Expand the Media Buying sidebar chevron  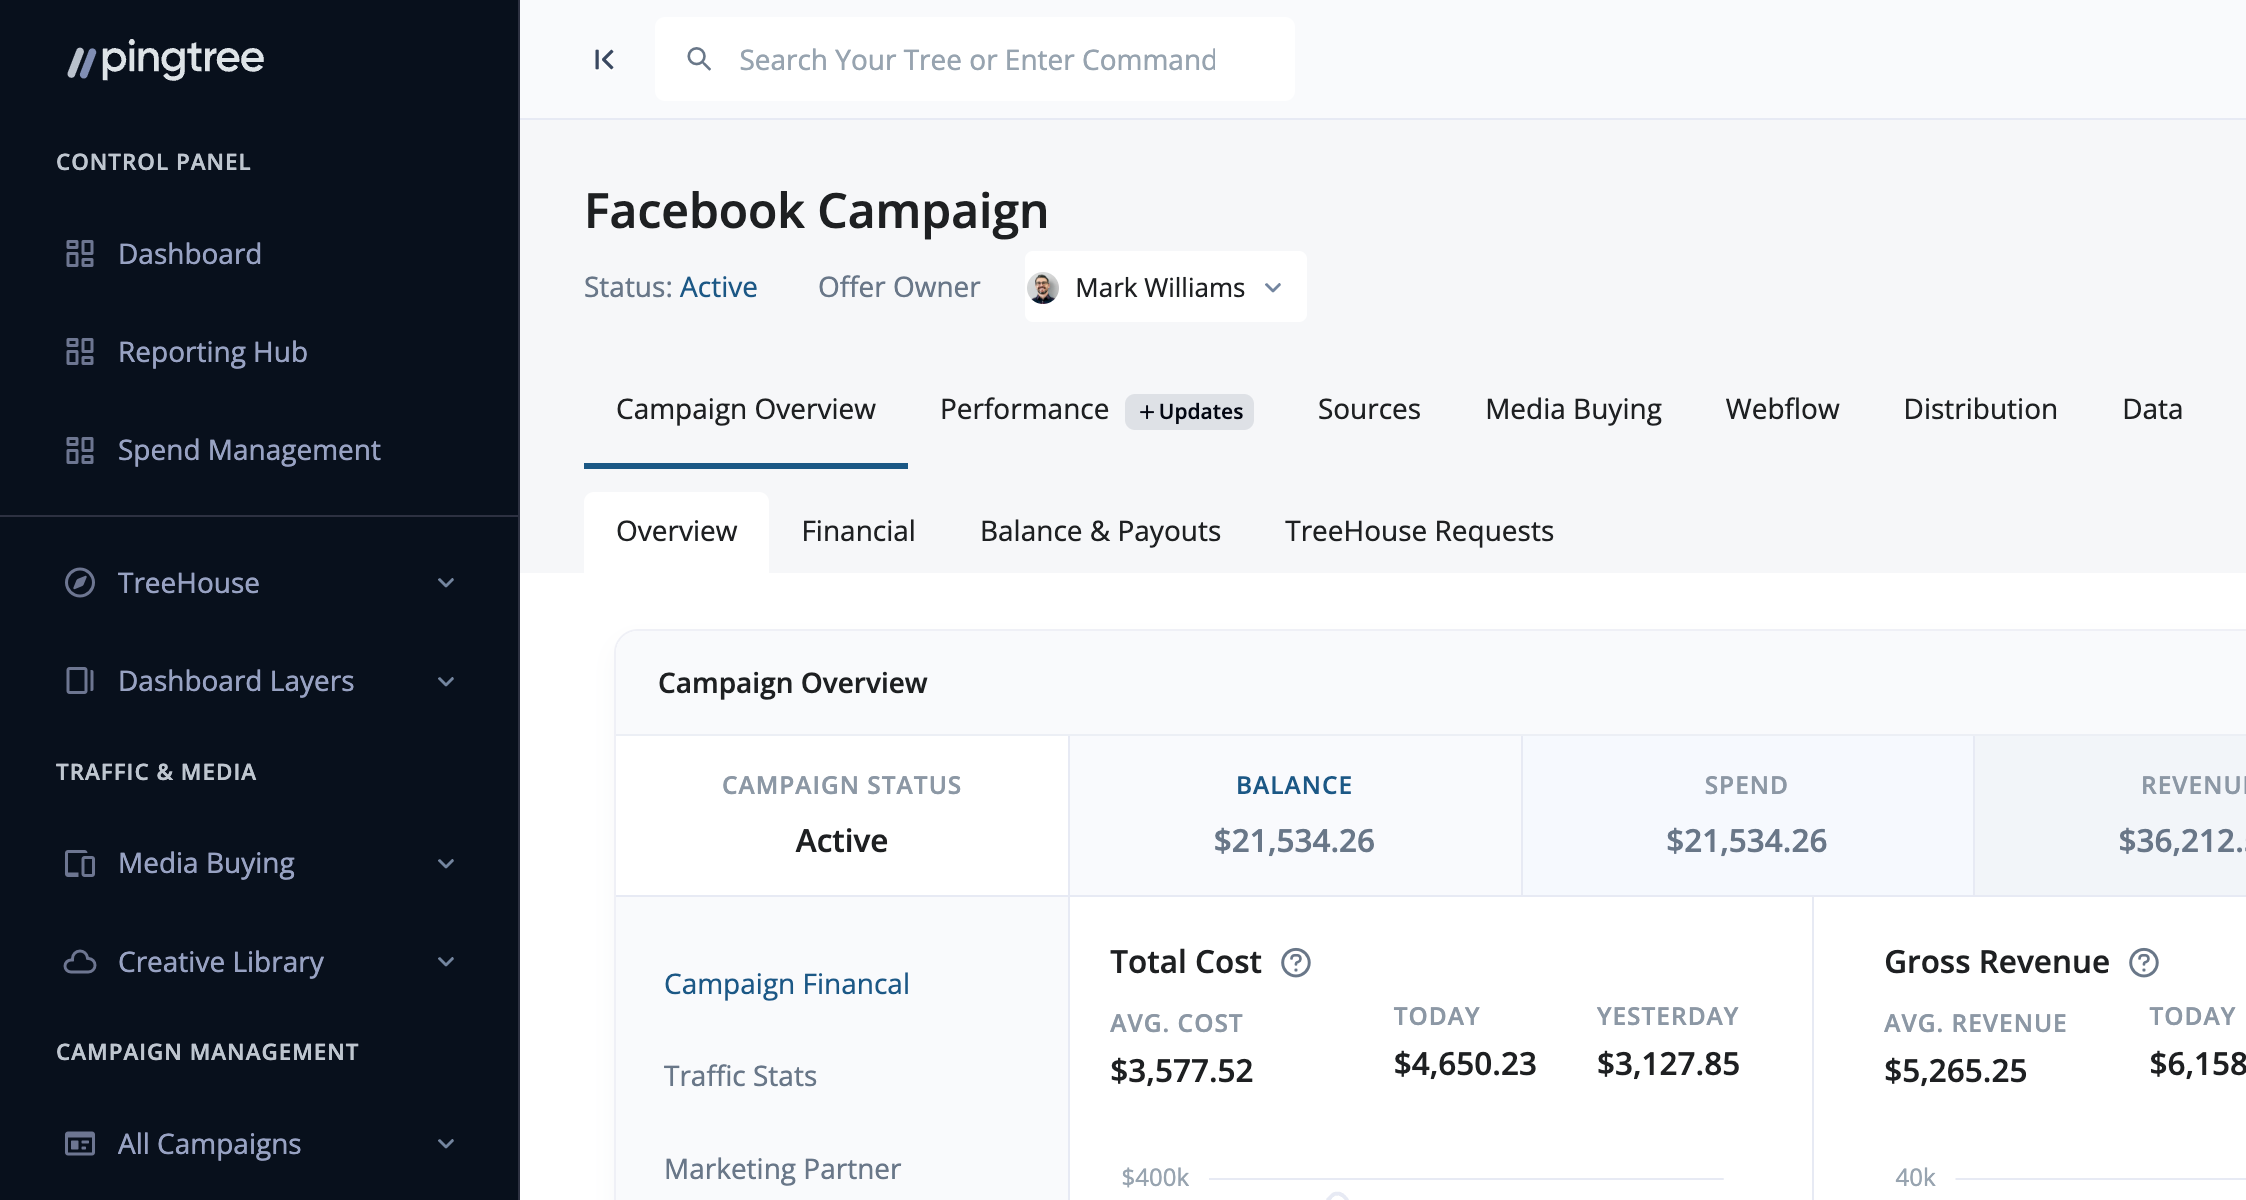[x=446, y=864]
